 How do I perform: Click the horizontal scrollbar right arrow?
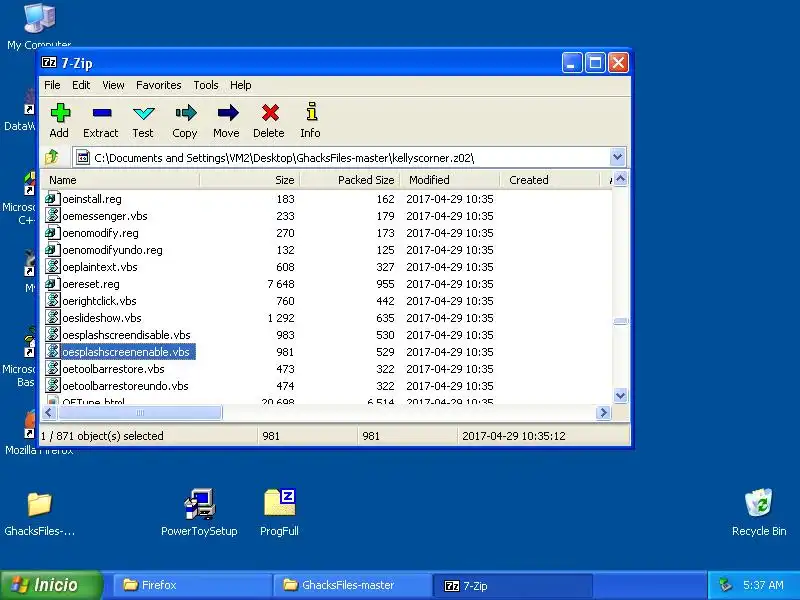604,412
